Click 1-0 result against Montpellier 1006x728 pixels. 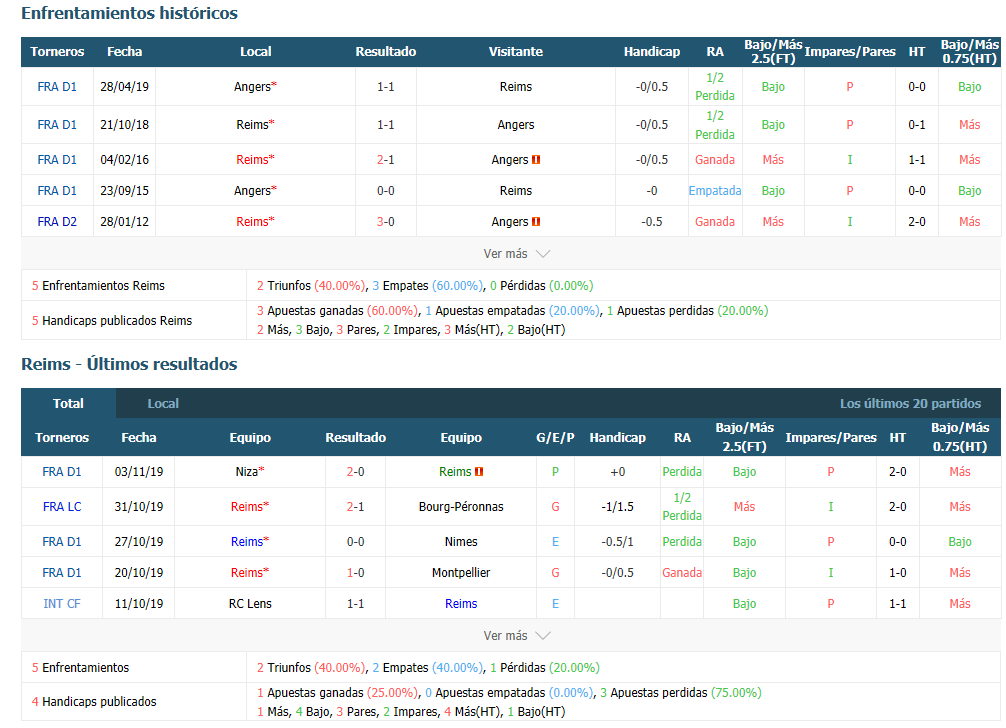(x=355, y=572)
